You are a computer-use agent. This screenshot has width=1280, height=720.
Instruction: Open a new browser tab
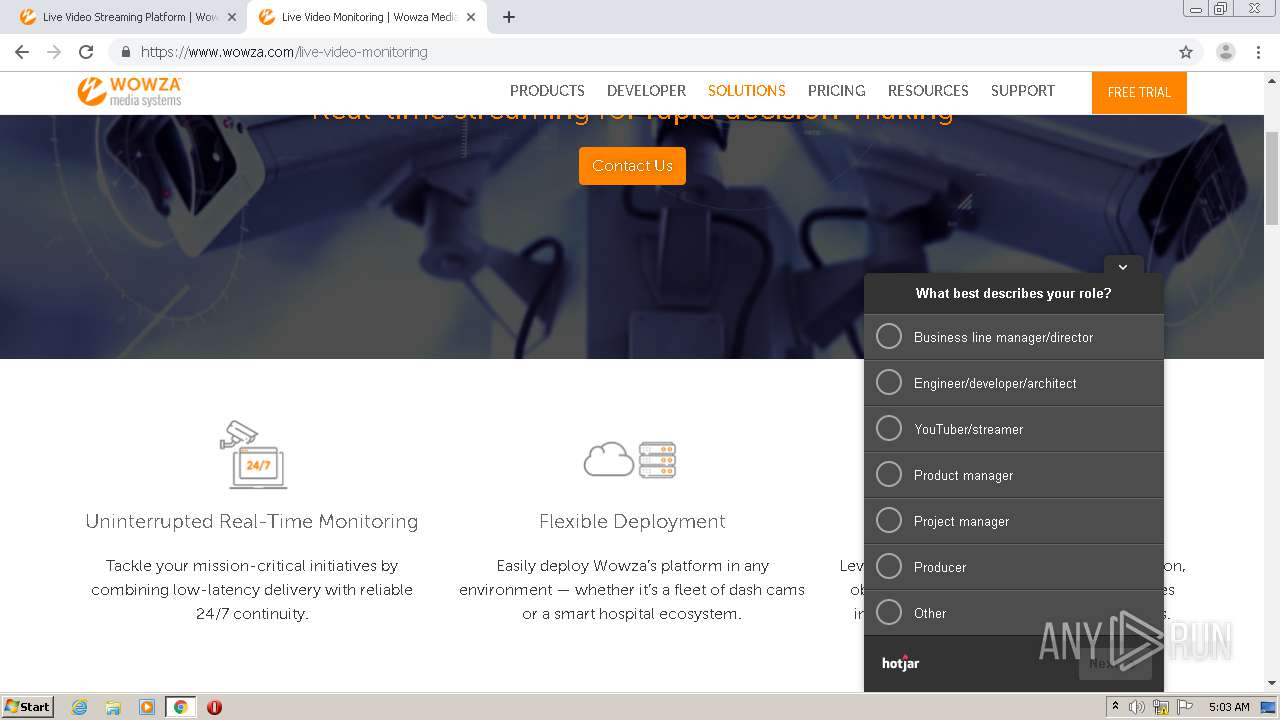tap(509, 17)
